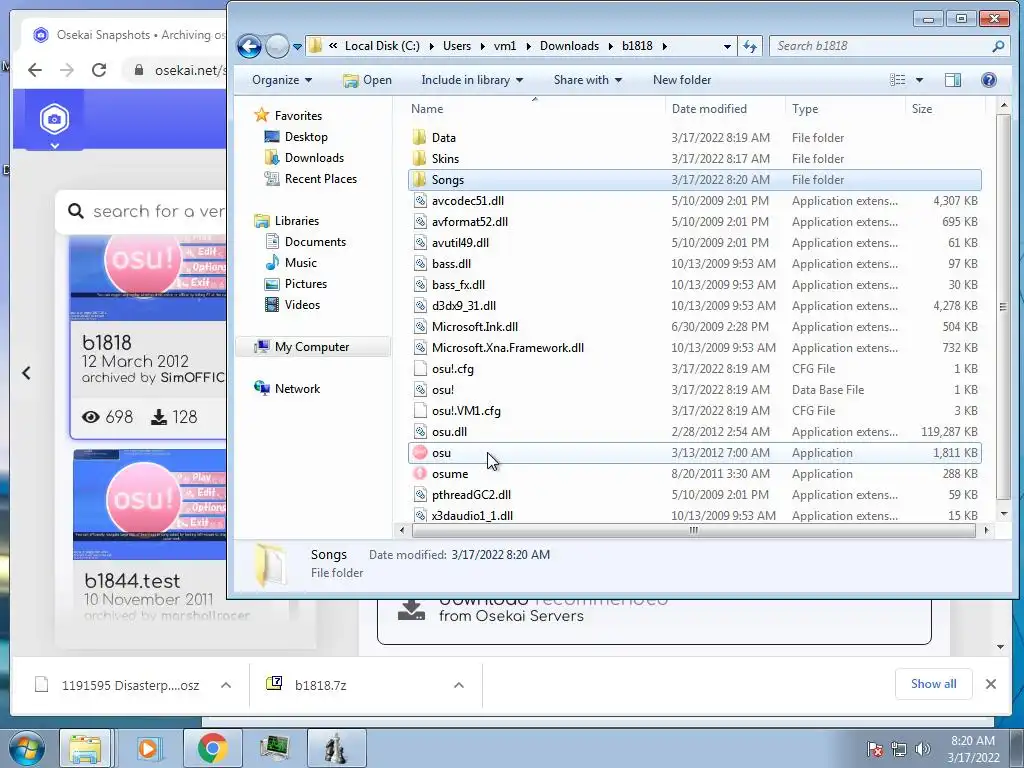Select Network in navigation pane

287,389
